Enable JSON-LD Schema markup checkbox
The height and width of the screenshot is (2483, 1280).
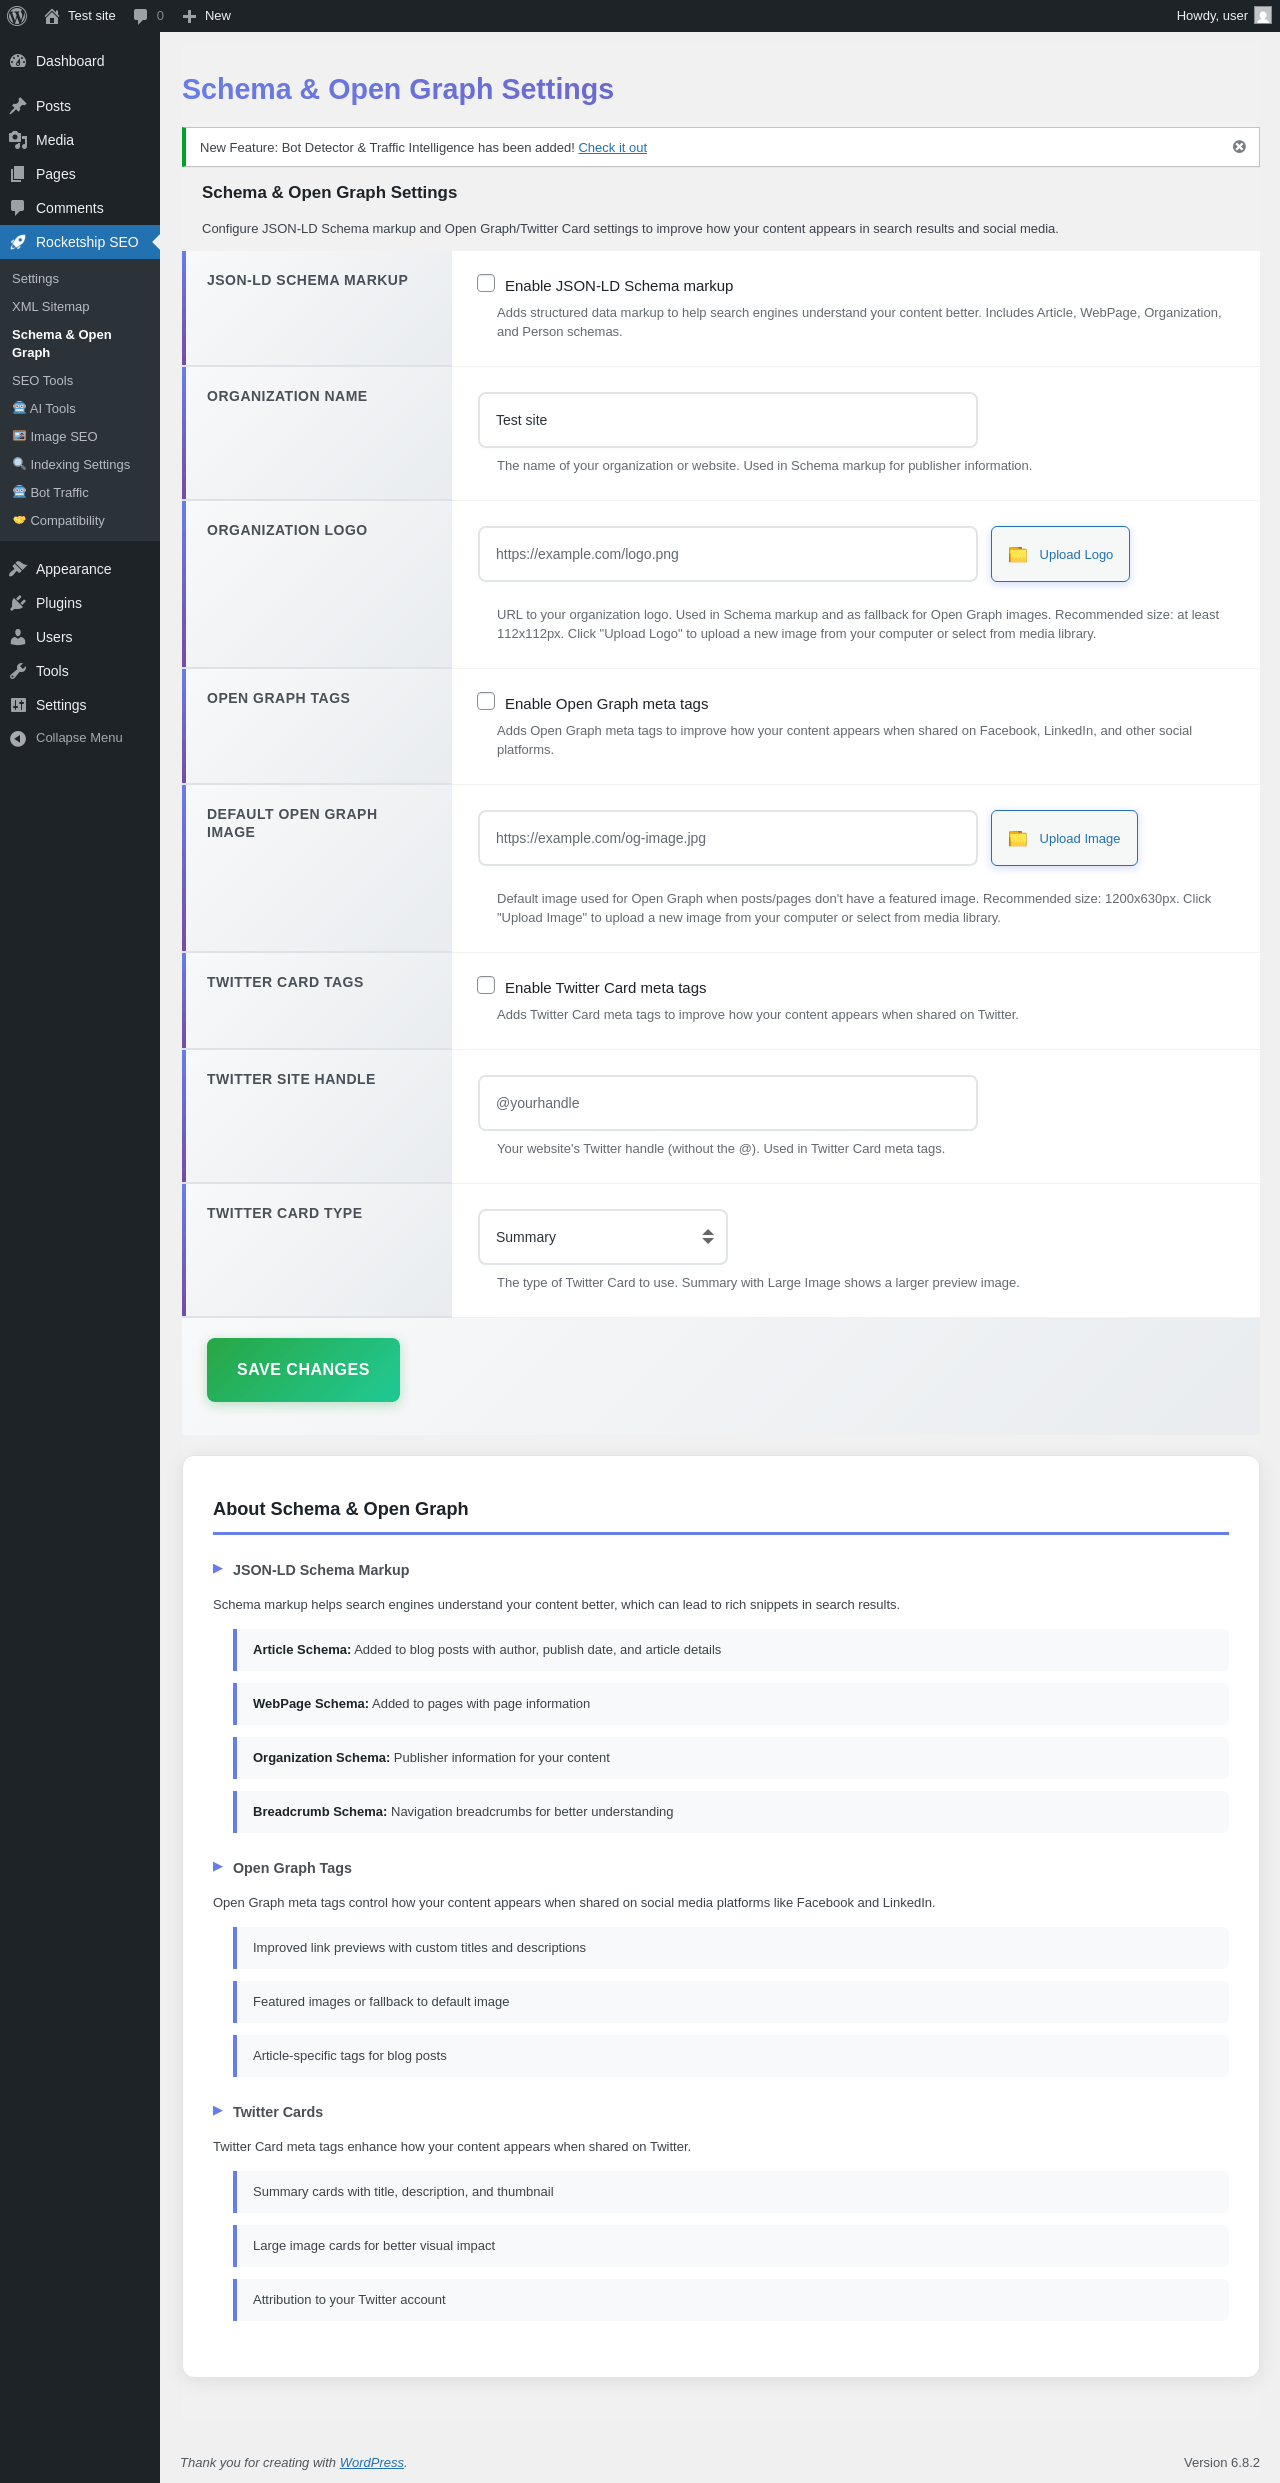pyautogui.click(x=486, y=283)
